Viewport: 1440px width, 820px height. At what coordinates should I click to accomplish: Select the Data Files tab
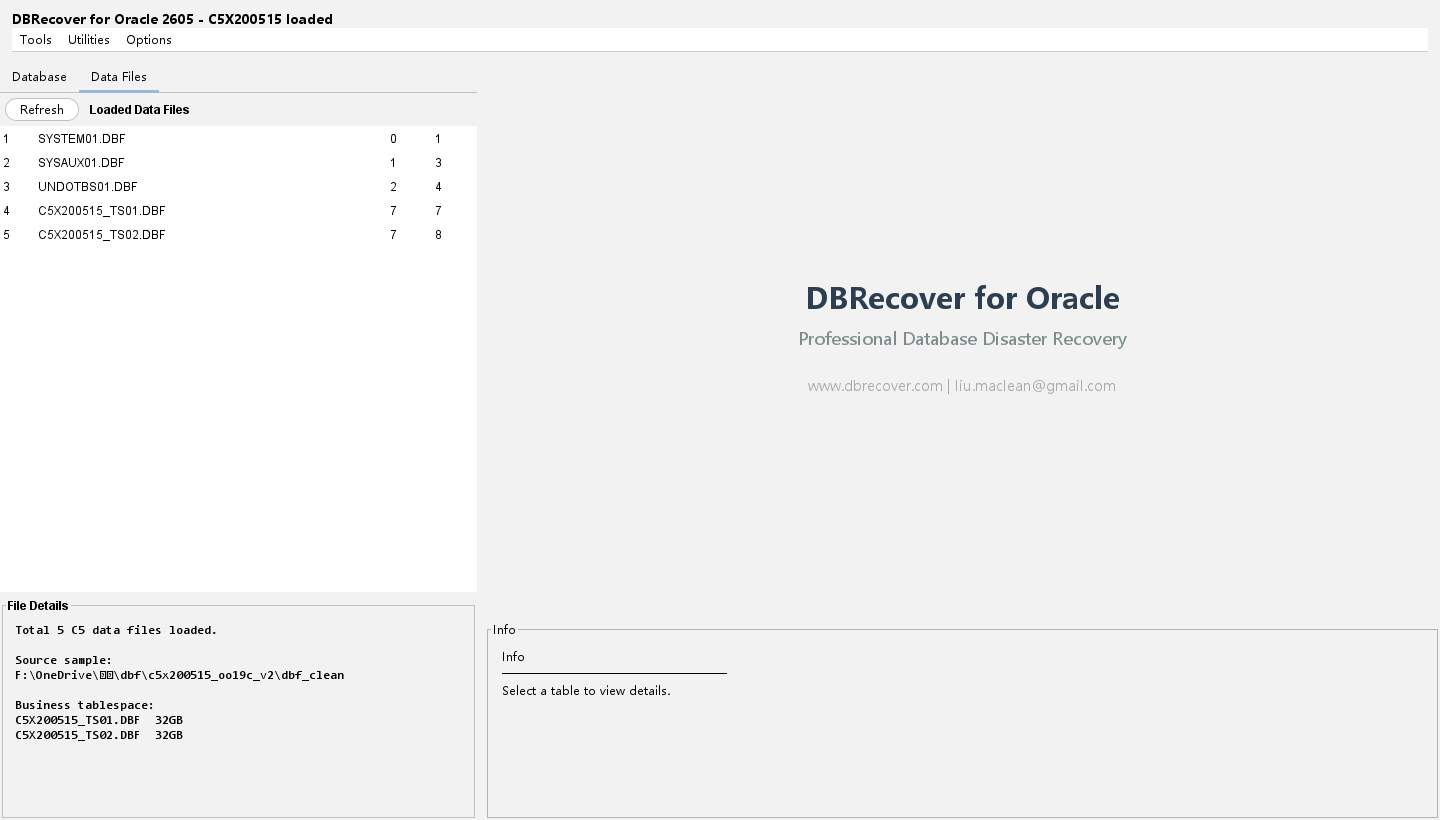[119, 77]
